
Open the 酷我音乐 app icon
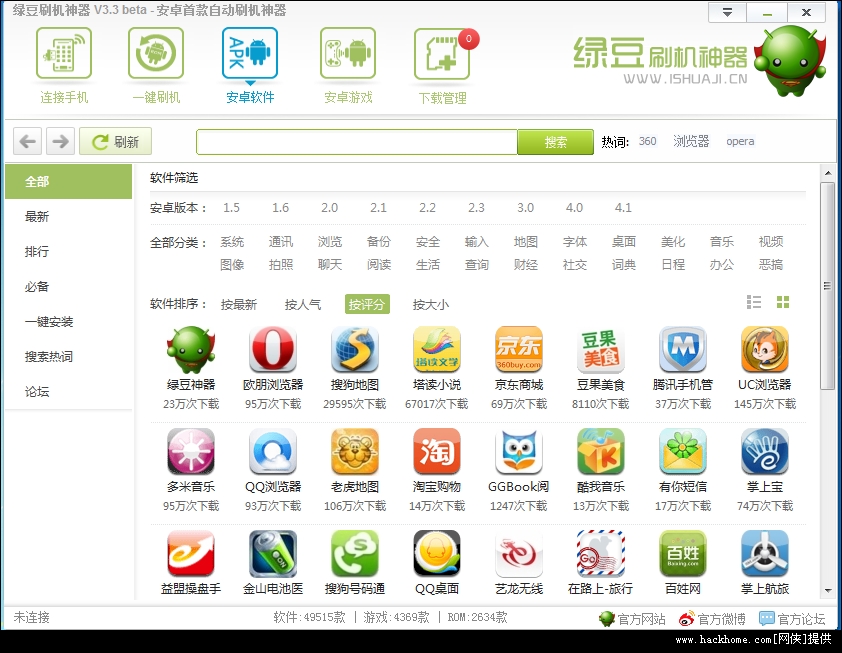[x=600, y=452]
